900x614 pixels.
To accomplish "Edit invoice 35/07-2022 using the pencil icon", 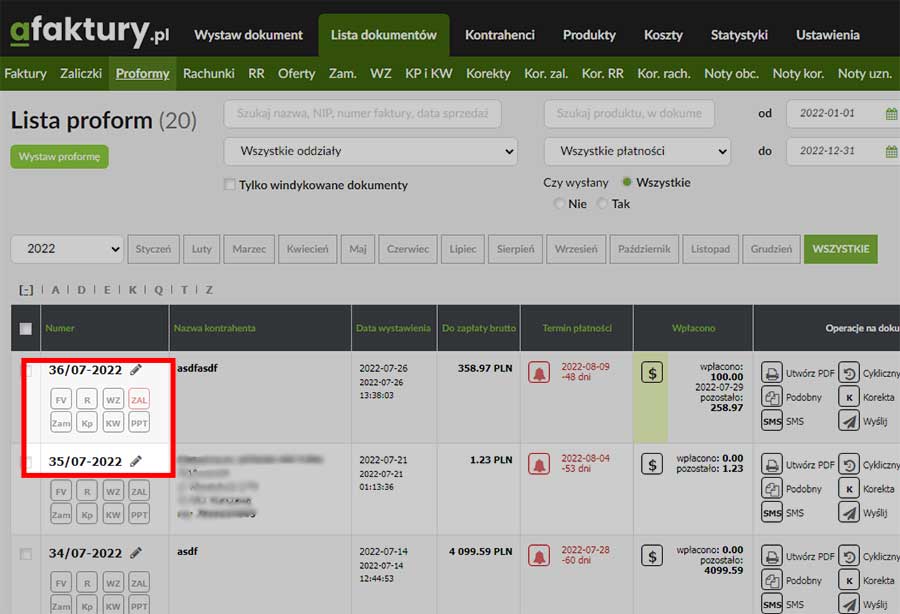I will tap(136, 461).
